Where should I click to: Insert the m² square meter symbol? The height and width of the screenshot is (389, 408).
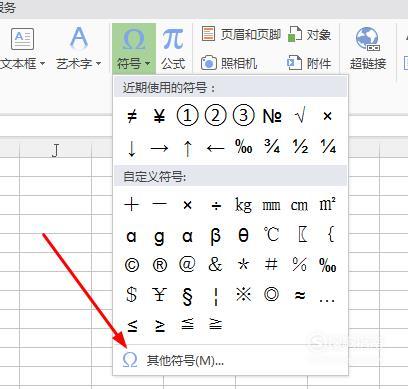(328, 204)
